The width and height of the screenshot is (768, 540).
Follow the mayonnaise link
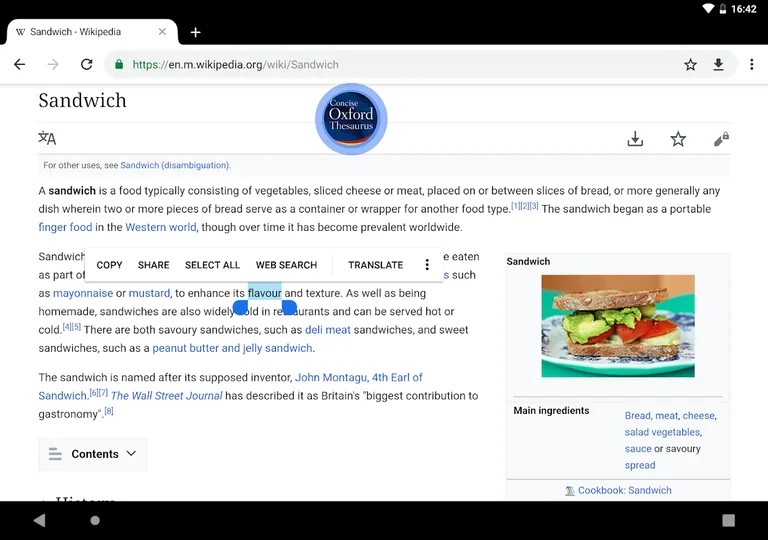[x=83, y=293]
